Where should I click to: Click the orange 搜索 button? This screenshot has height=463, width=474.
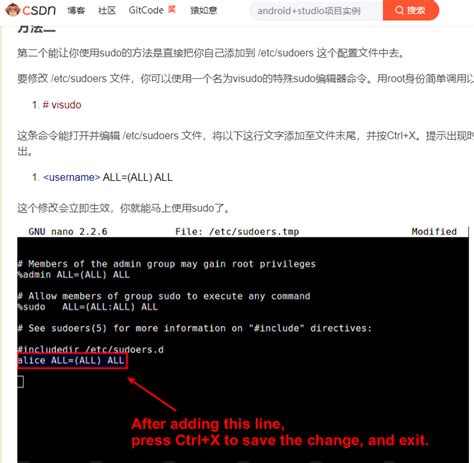click(x=411, y=10)
